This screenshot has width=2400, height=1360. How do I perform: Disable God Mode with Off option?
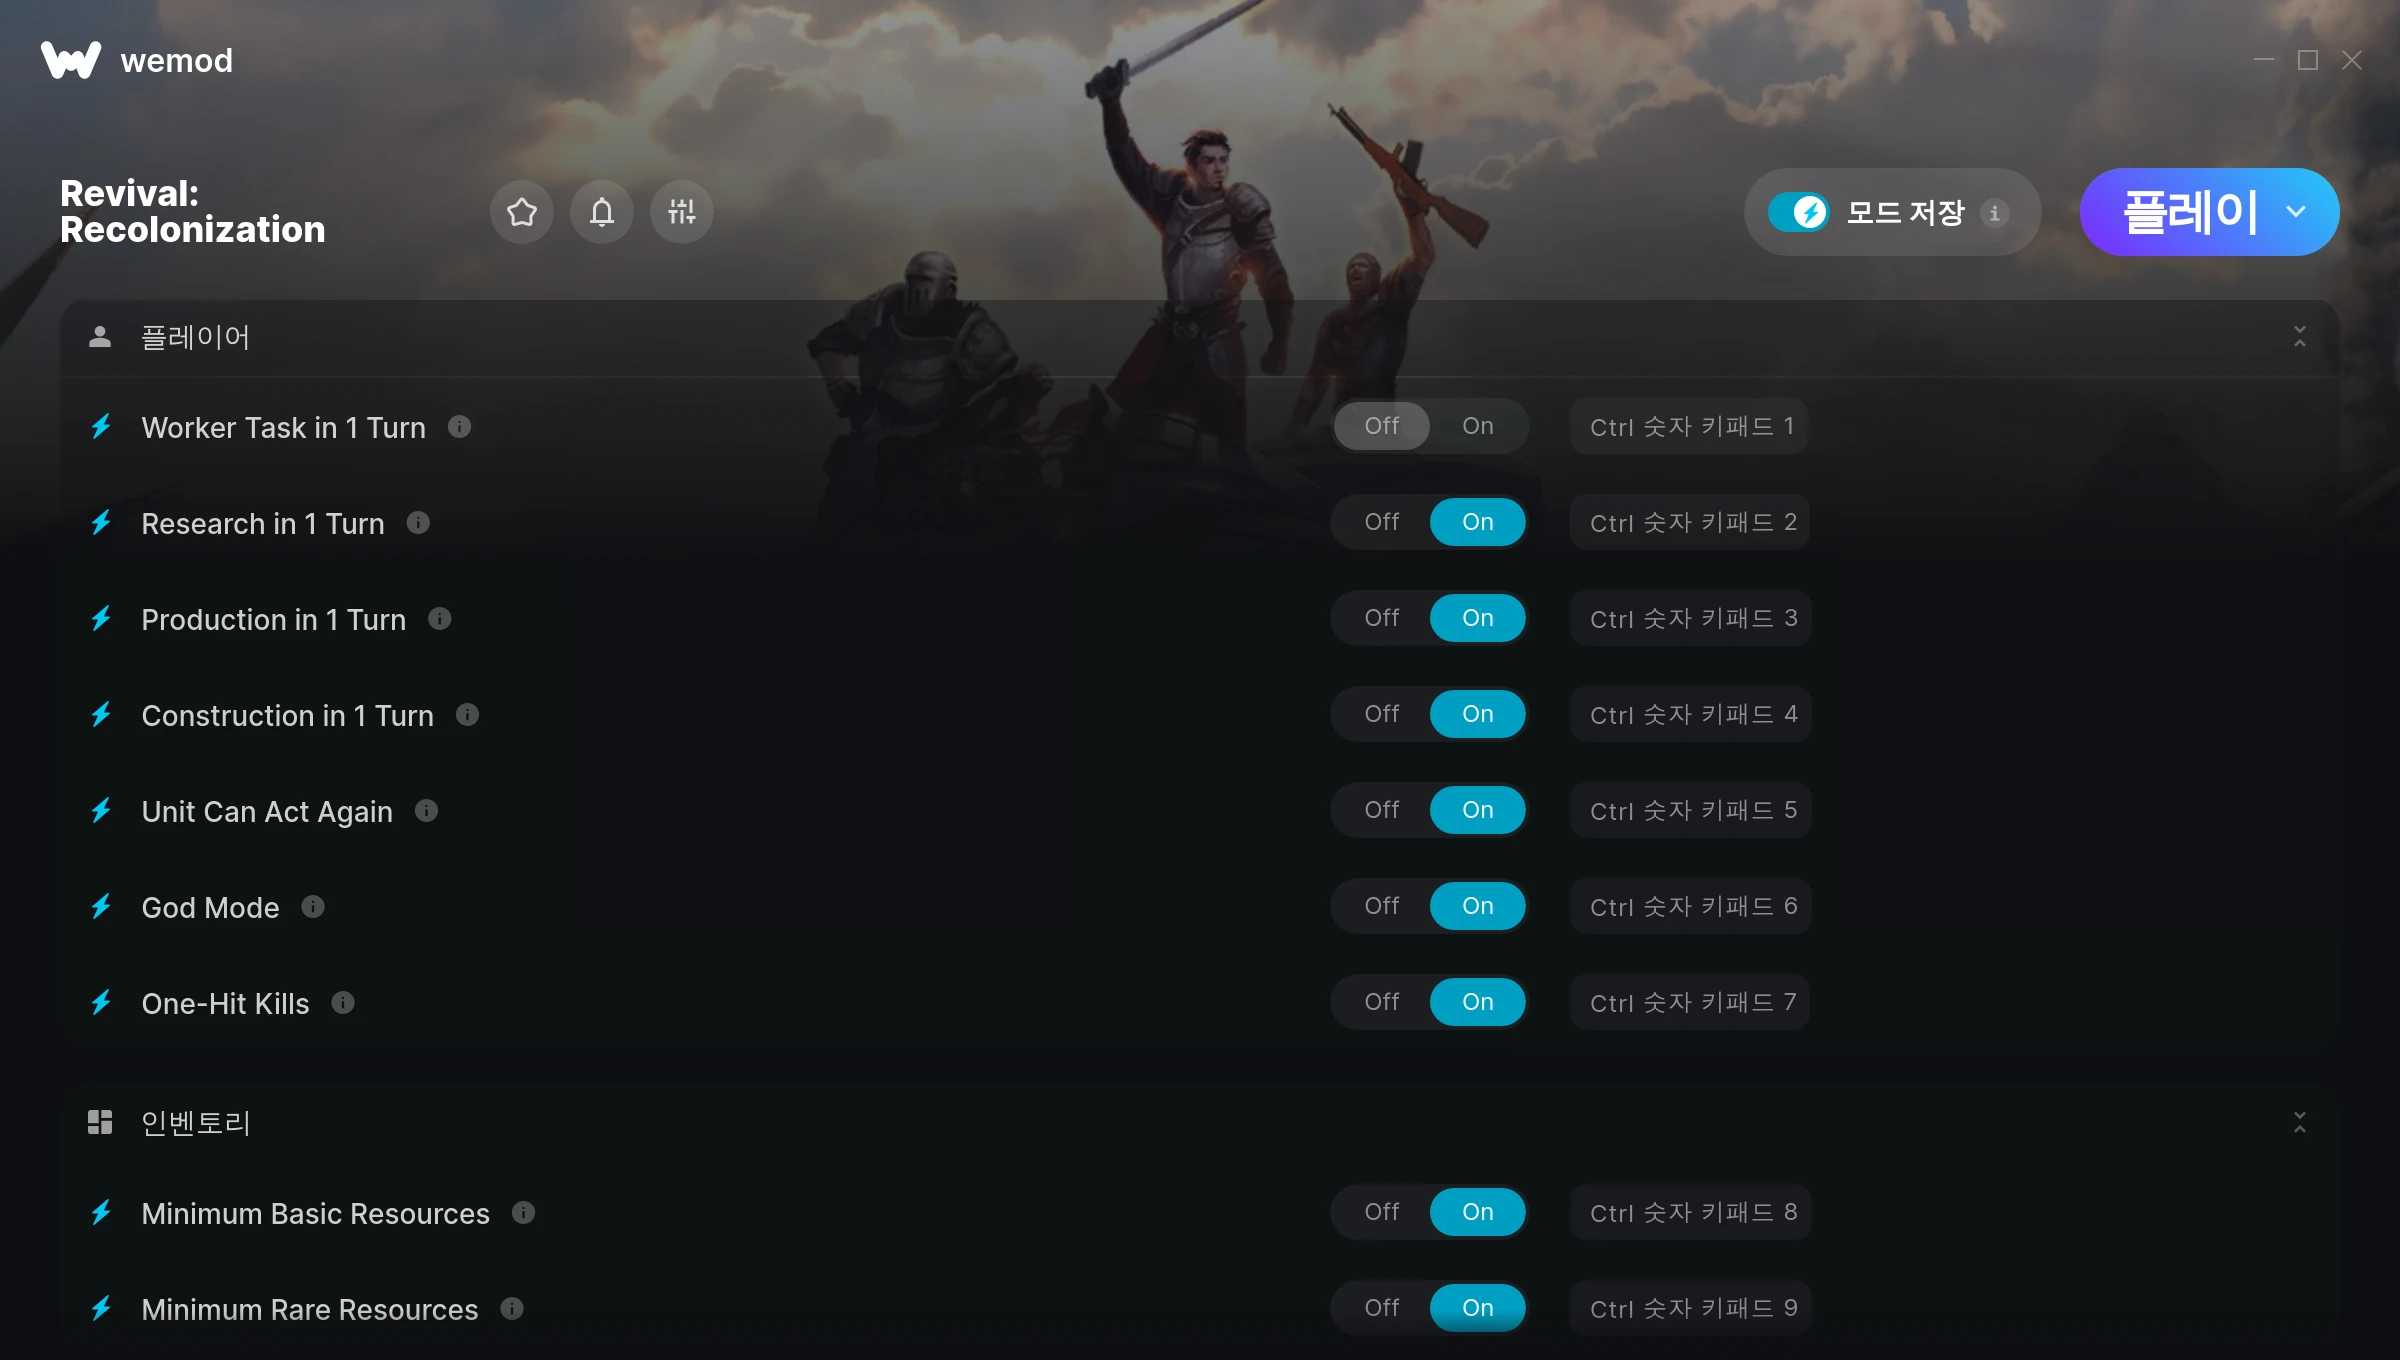tap(1382, 906)
